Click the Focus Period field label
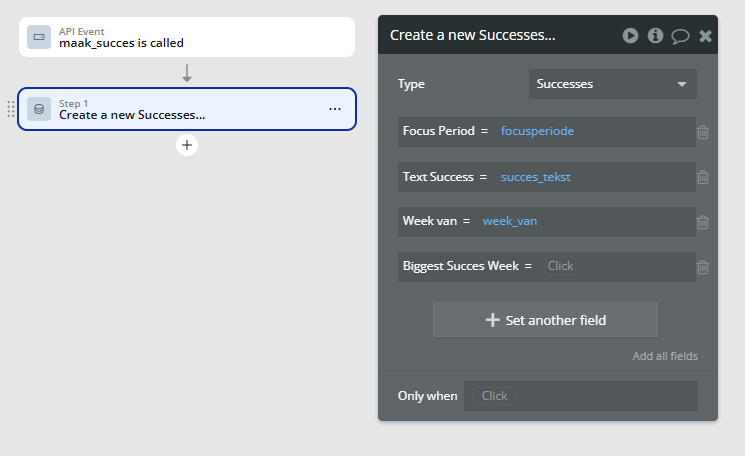This screenshot has width=745, height=456. coord(439,131)
